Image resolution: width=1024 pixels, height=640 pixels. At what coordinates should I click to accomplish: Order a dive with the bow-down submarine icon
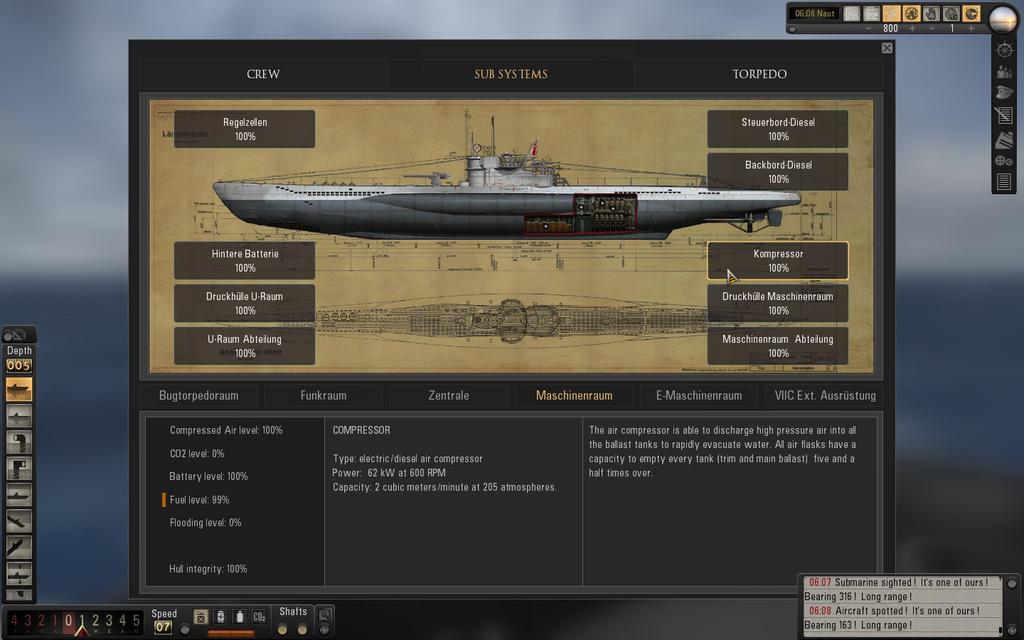[x=19, y=521]
